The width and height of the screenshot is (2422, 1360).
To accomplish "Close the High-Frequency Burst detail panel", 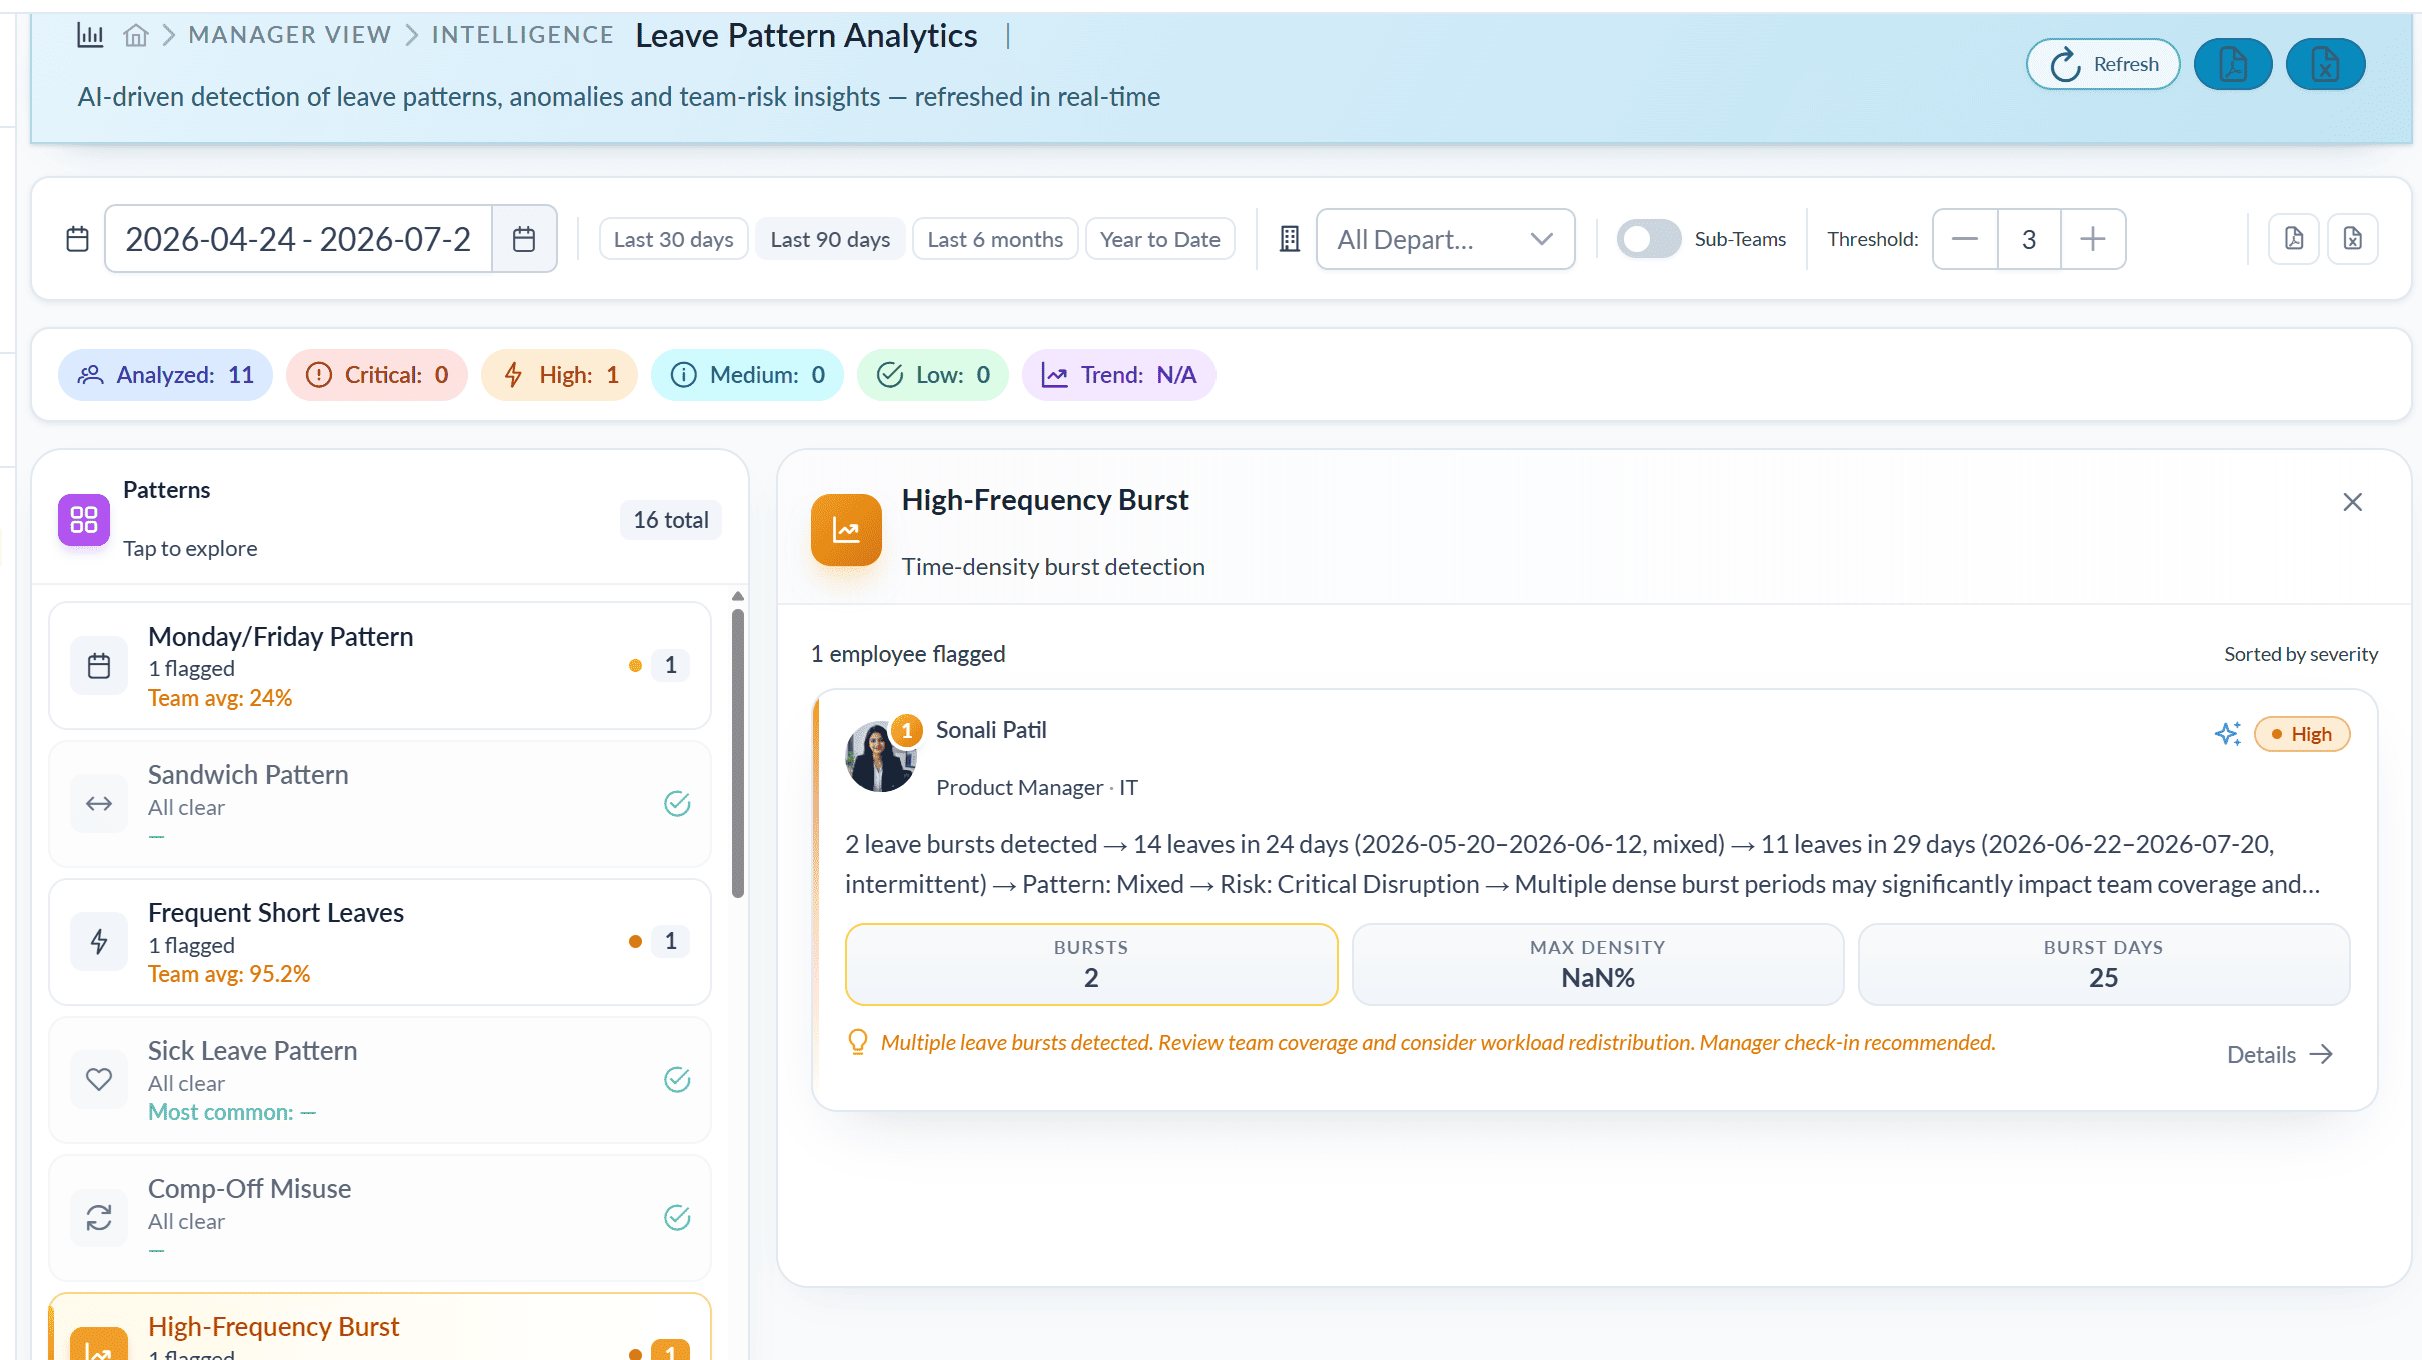I will (2353, 502).
